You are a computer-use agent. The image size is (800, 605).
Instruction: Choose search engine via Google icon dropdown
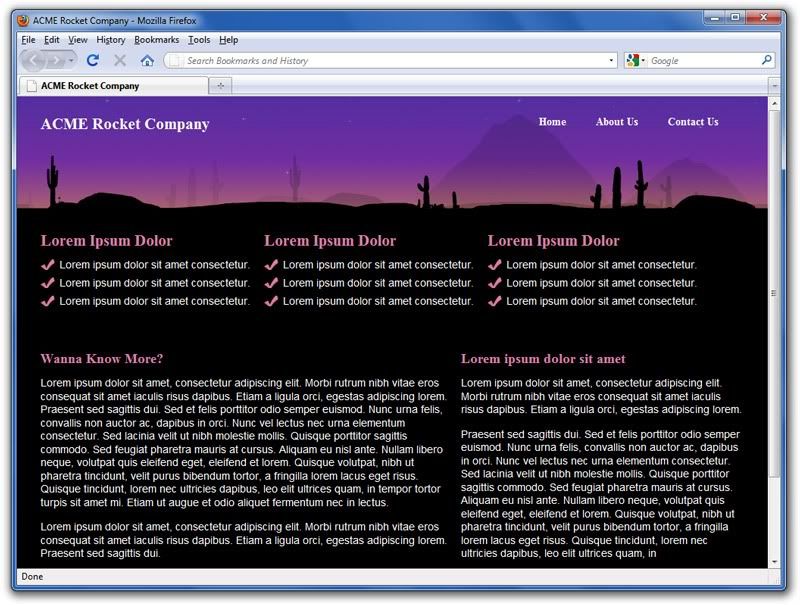click(x=636, y=61)
